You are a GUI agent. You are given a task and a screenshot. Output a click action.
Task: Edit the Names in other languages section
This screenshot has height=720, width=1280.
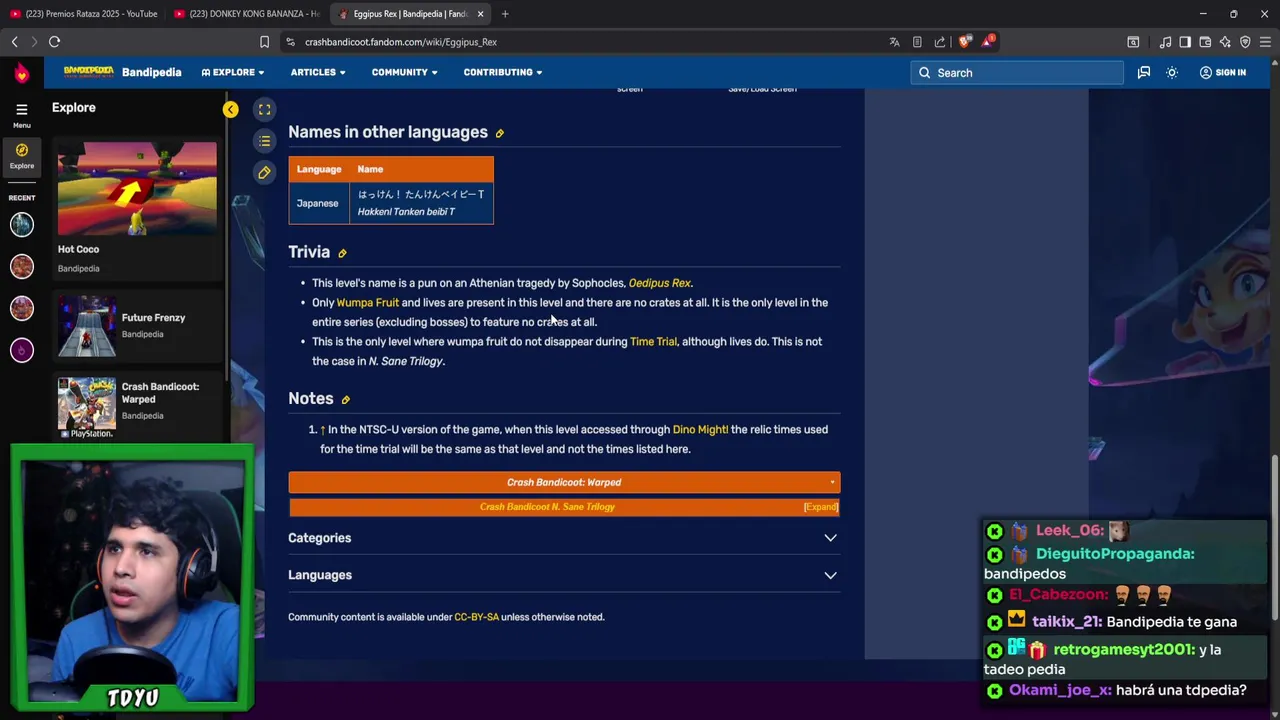[499, 133]
